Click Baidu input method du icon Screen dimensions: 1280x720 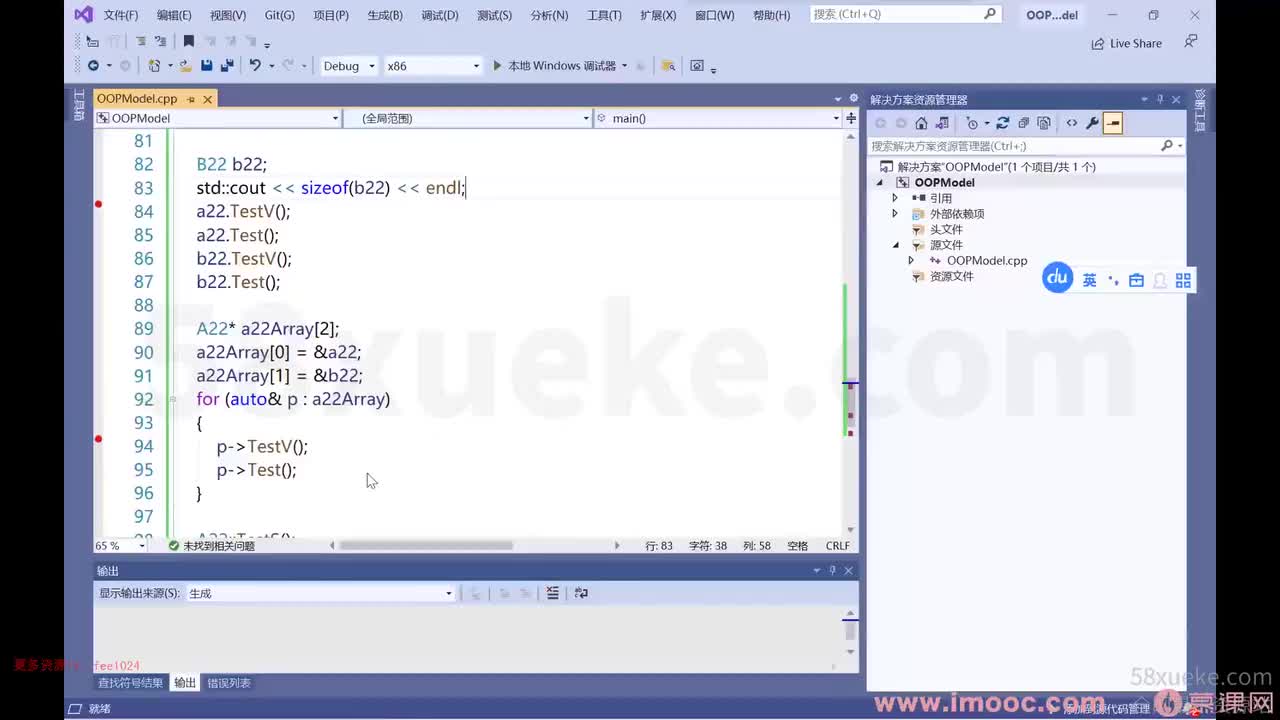coord(1057,278)
